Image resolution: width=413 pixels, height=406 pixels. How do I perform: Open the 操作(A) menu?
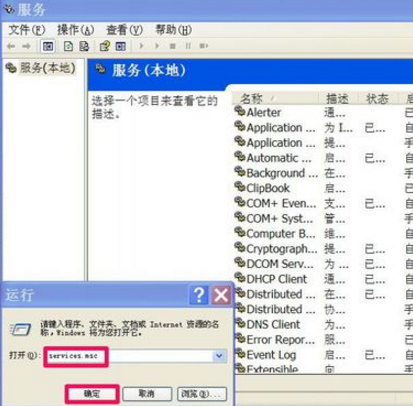pyautogui.click(x=76, y=30)
